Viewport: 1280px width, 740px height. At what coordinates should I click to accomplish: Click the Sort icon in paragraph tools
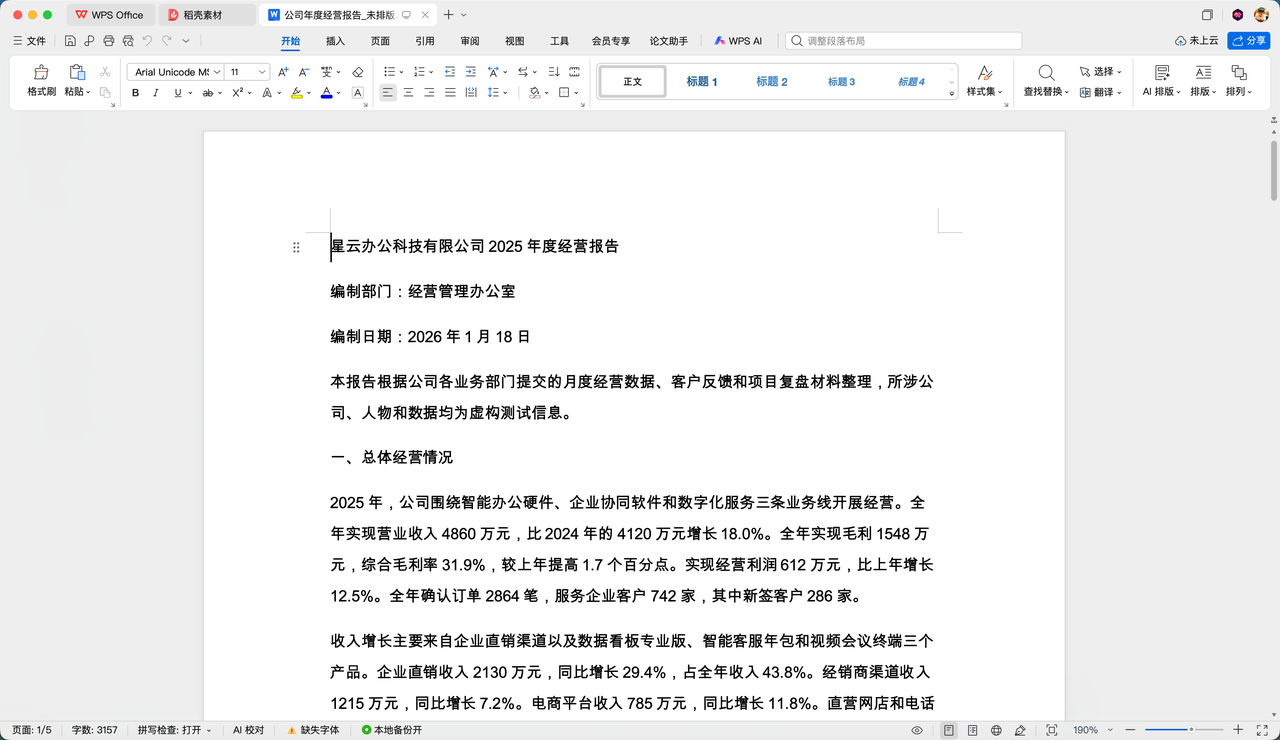click(552, 72)
